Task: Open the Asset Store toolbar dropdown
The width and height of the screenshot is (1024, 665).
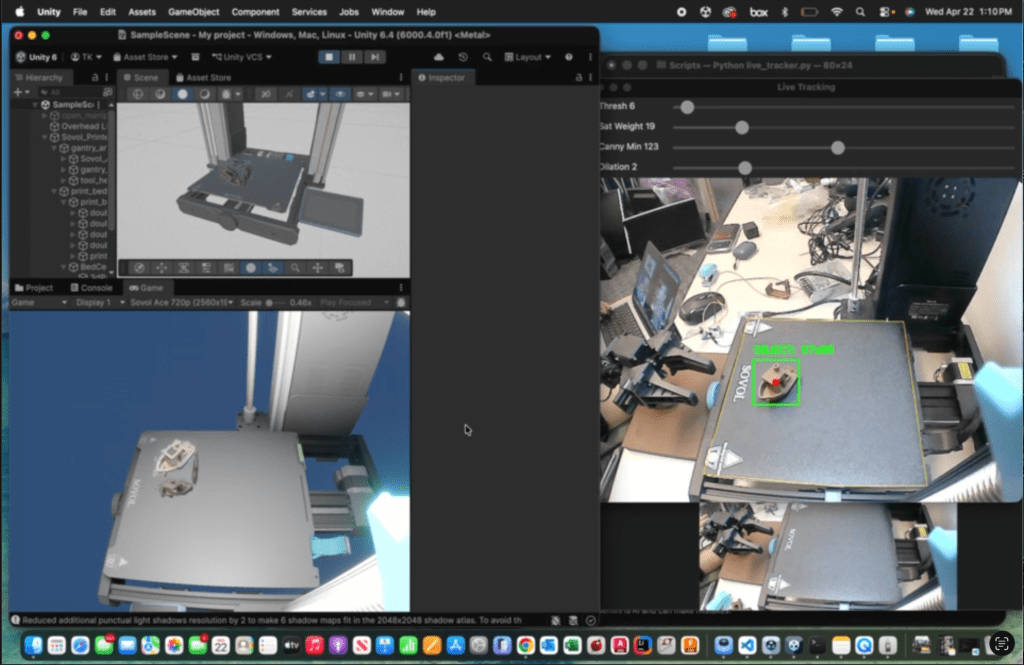Action: pyautogui.click(x=145, y=57)
